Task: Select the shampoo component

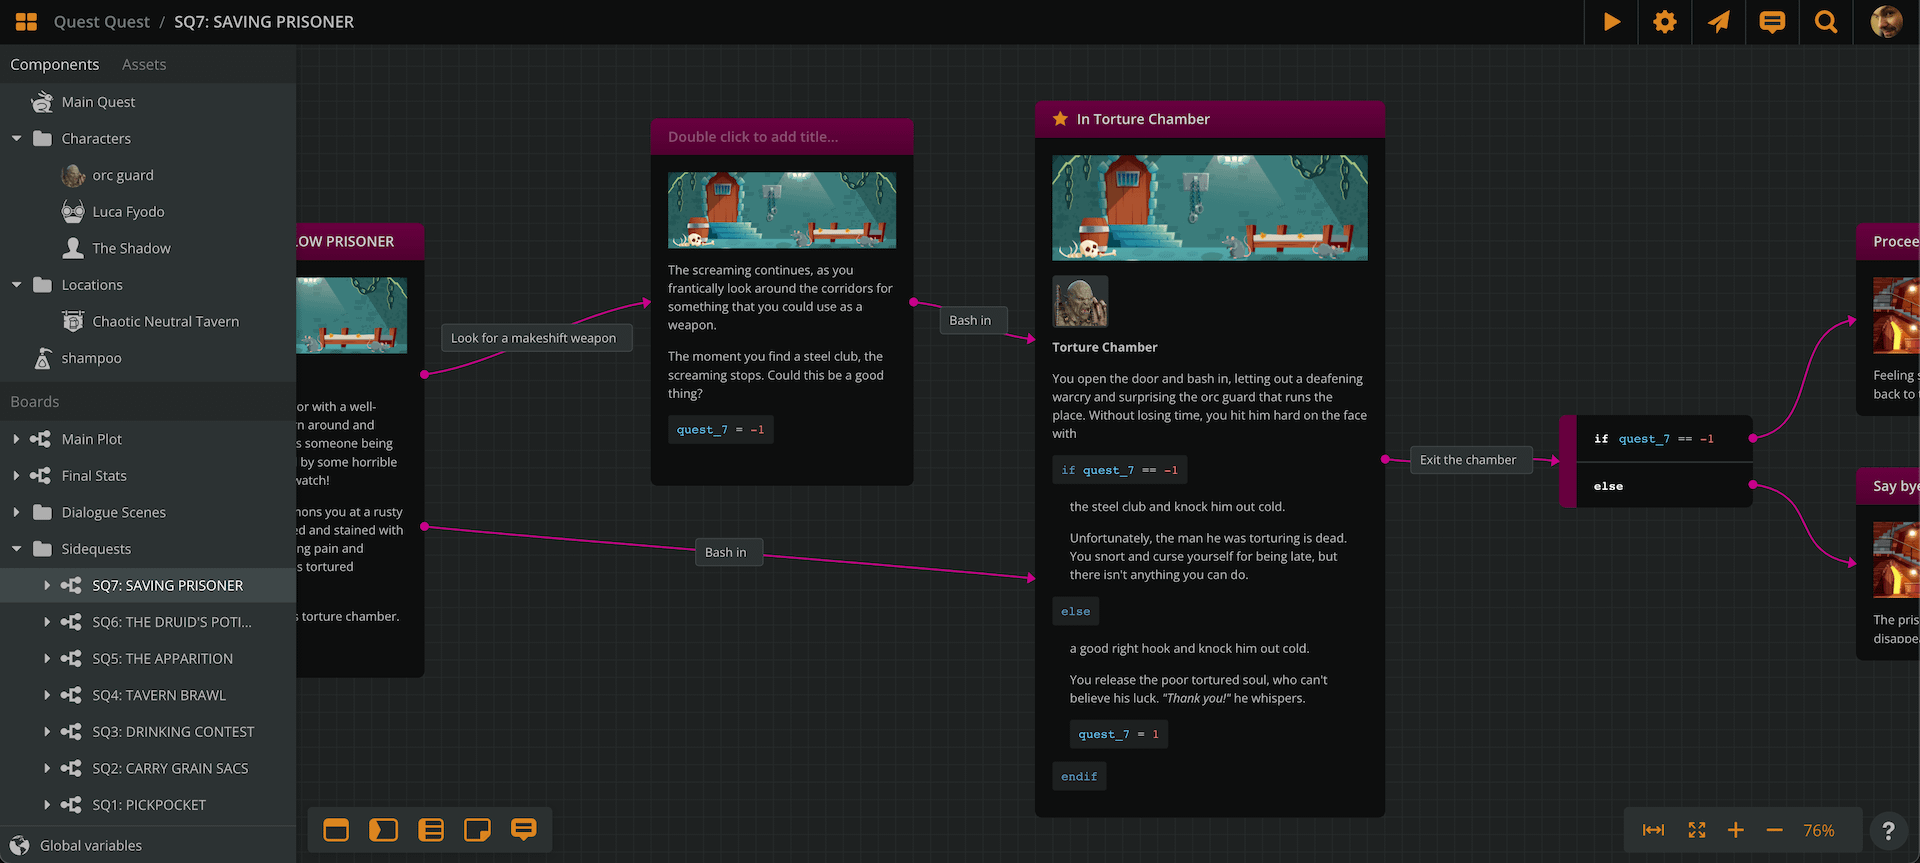Action: [x=148, y=358]
